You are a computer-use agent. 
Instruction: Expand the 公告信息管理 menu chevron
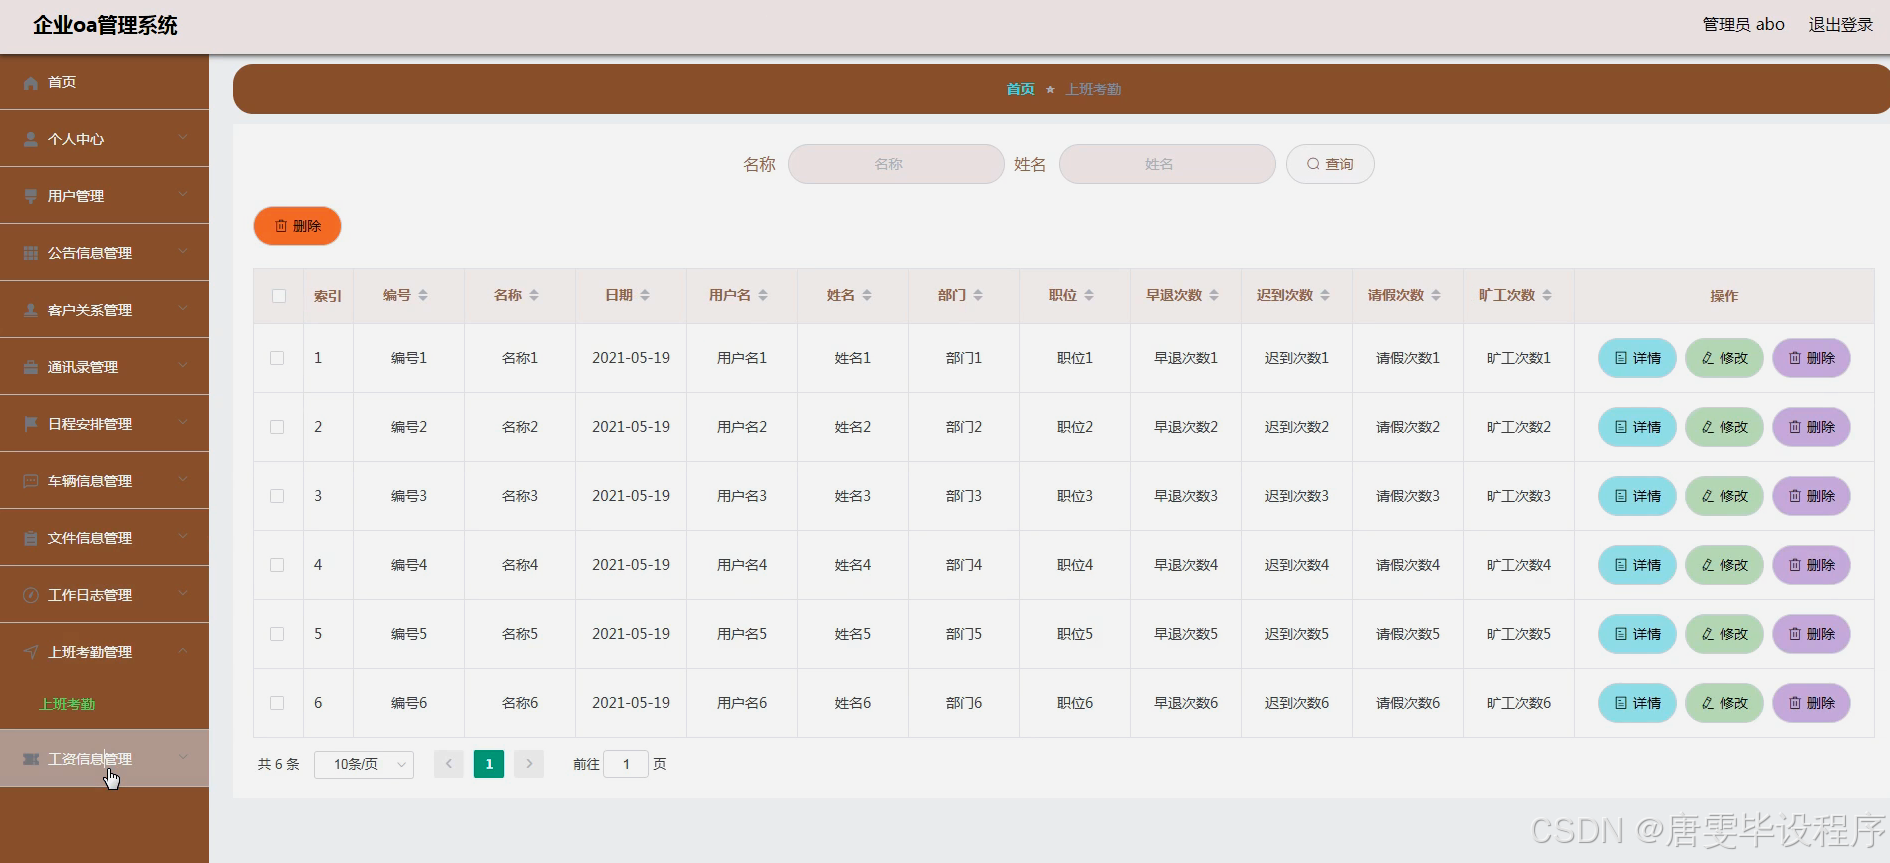click(183, 251)
